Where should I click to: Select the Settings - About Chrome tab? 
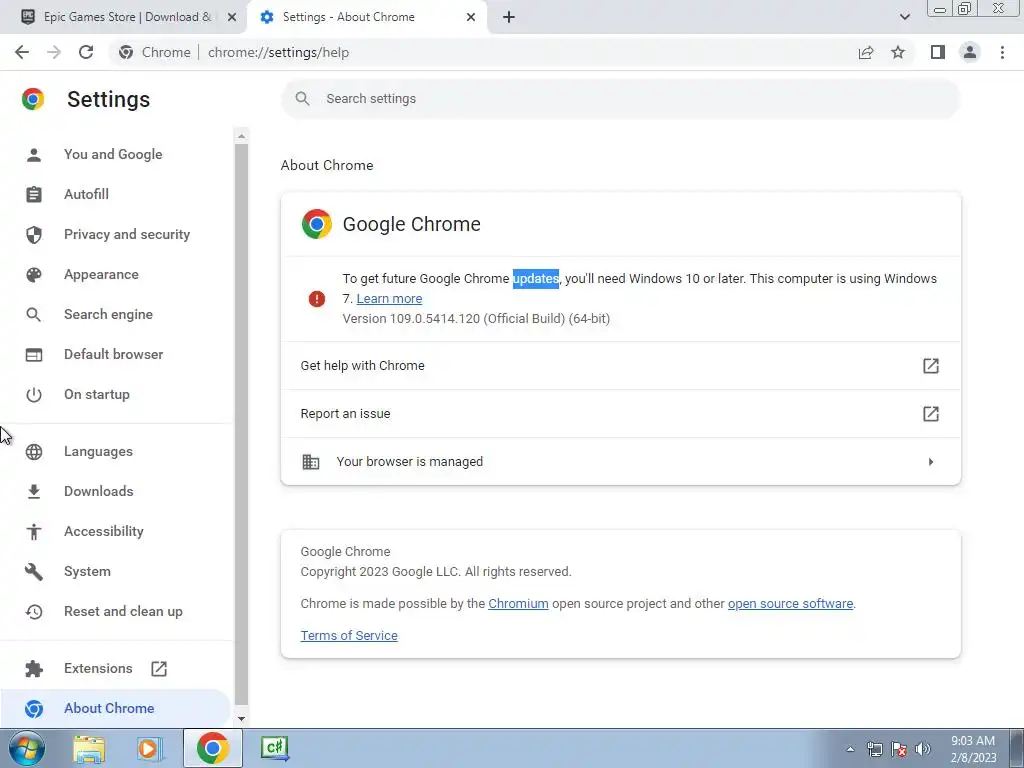click(x=366, y=17)
